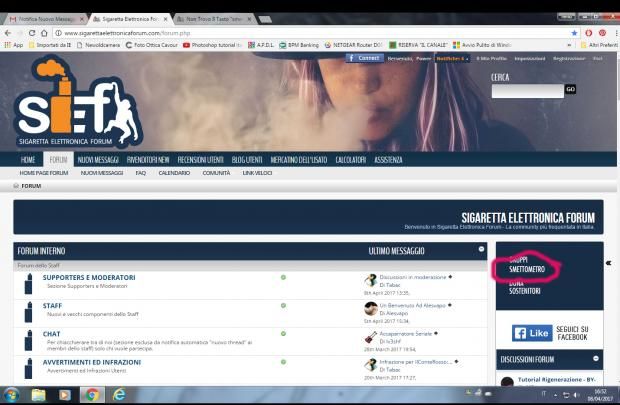Open the AVVERTIMENTI ED INFRAZIONI forum
The image size is (620, 405).
point(92,362)
